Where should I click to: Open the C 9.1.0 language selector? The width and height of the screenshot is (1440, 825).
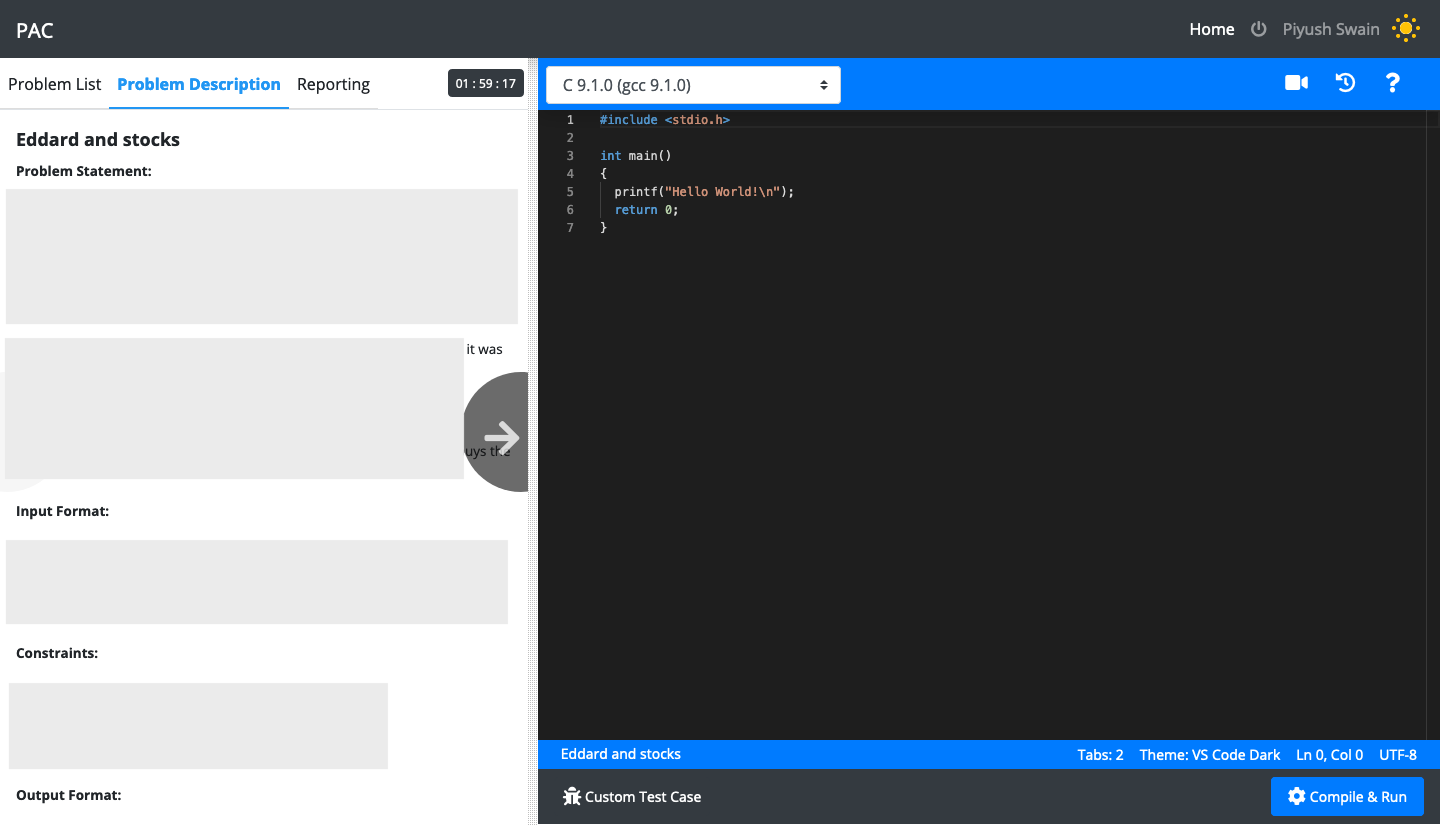(x=692, y=84)
